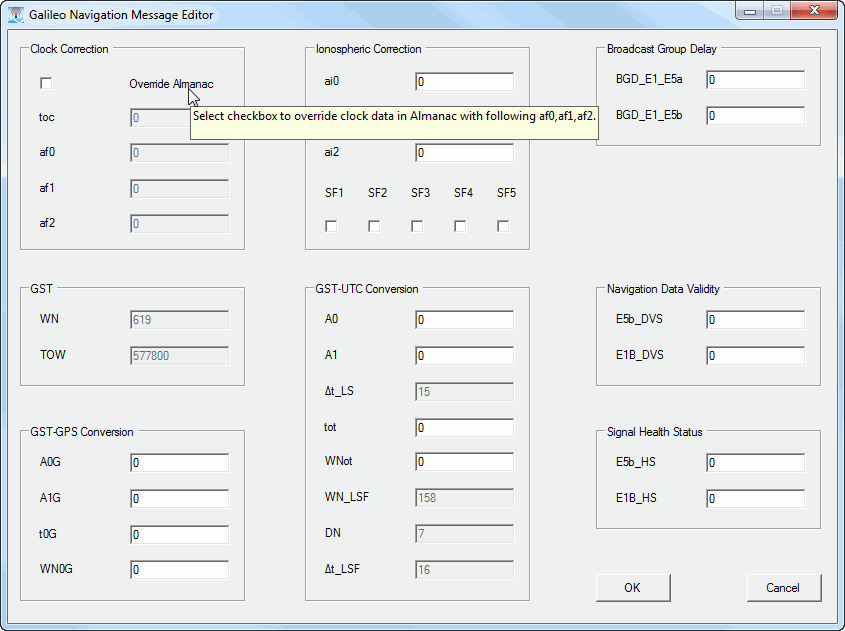
Task: Click the Navigation Data Validity title
Action: coord(663,289)
